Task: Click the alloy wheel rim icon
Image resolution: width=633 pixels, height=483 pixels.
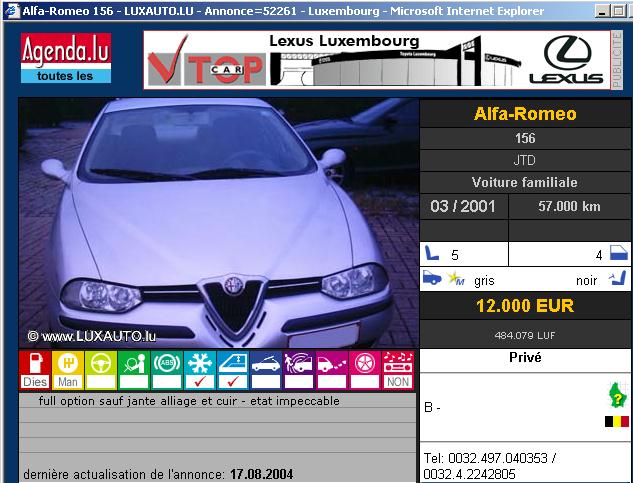Action: 365,362
